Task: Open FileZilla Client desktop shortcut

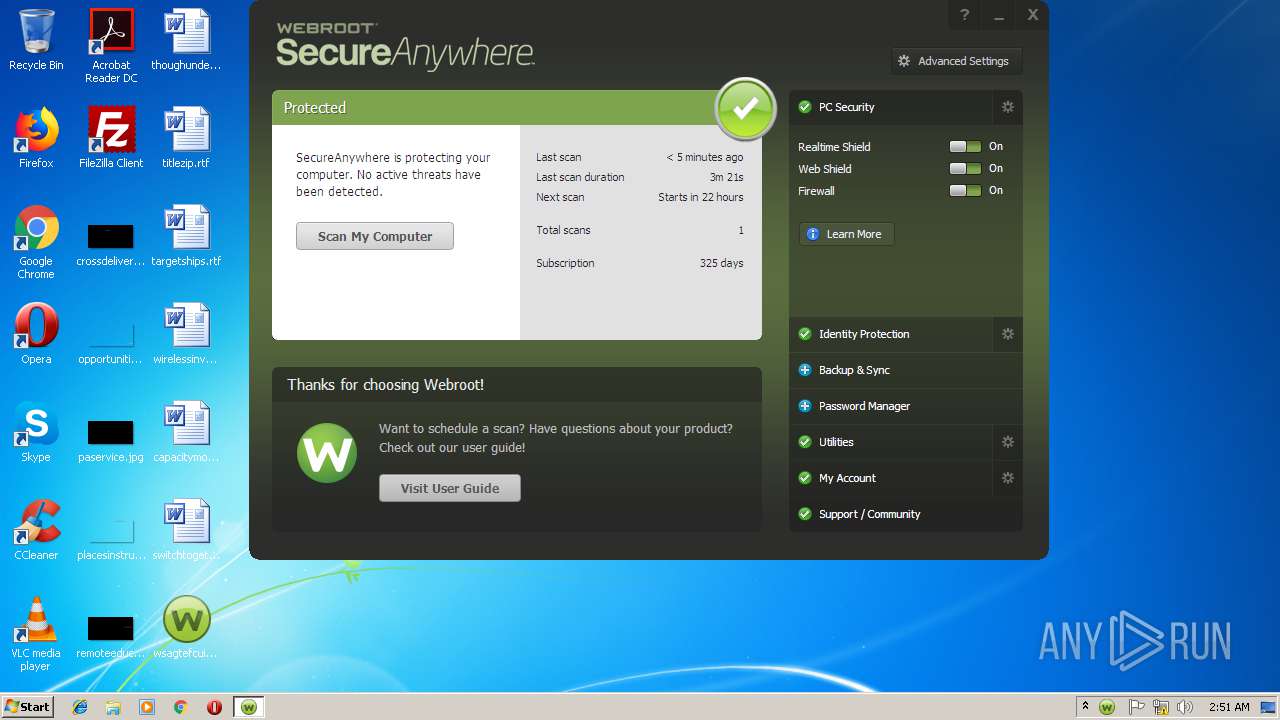Action: coord(111,138)
